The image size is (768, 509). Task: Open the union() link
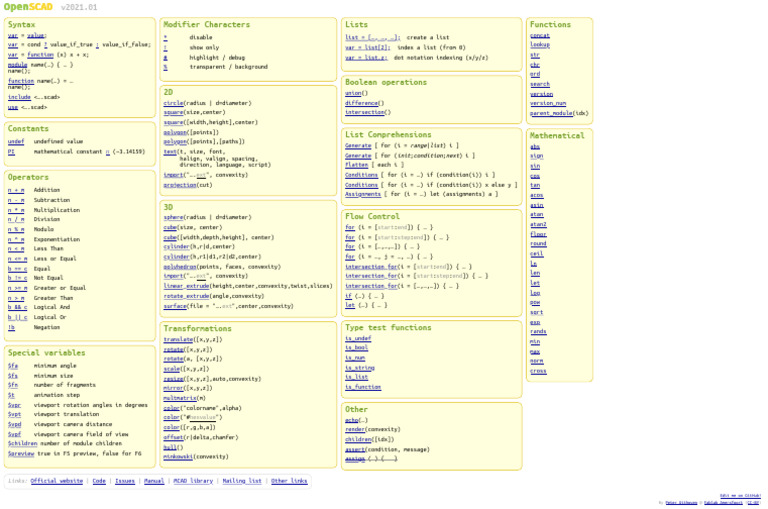(353, 93)
